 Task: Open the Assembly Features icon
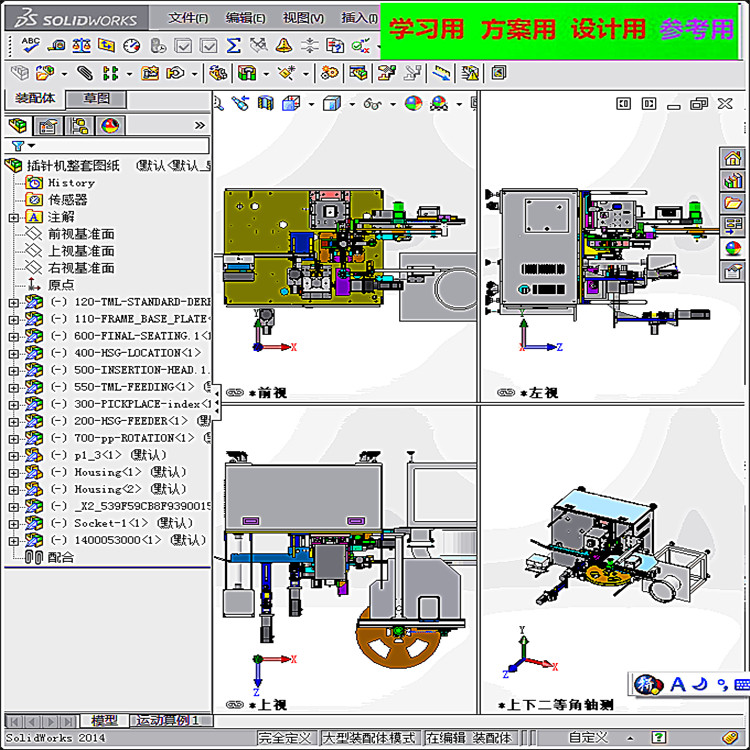247,73
